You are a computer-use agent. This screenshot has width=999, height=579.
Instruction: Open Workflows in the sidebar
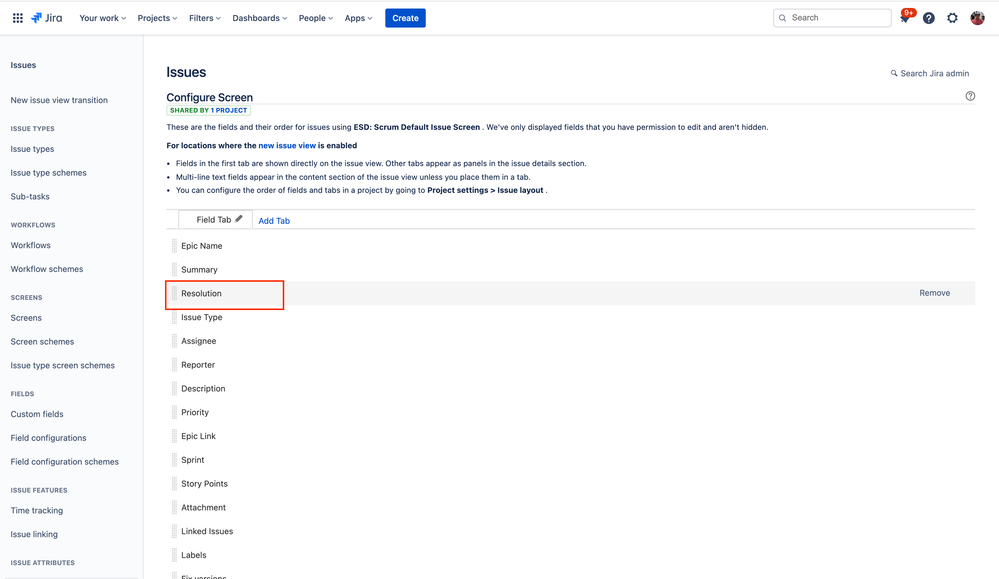tap(31, 245)
